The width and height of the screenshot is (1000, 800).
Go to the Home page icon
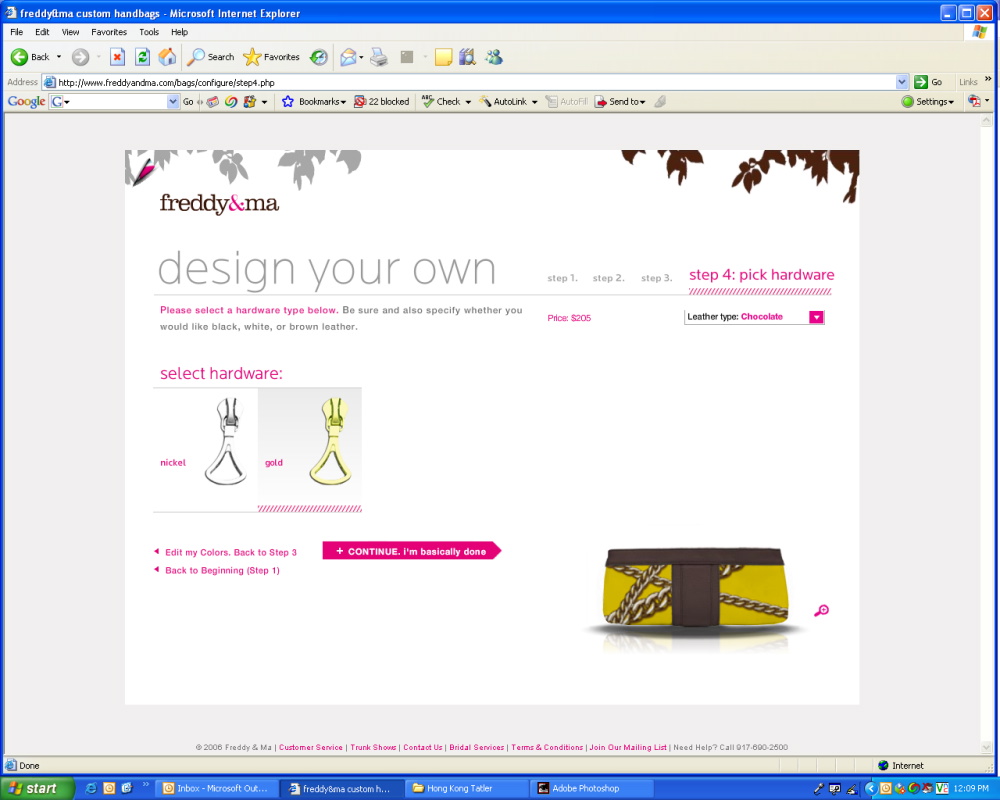tap(167, 57)
